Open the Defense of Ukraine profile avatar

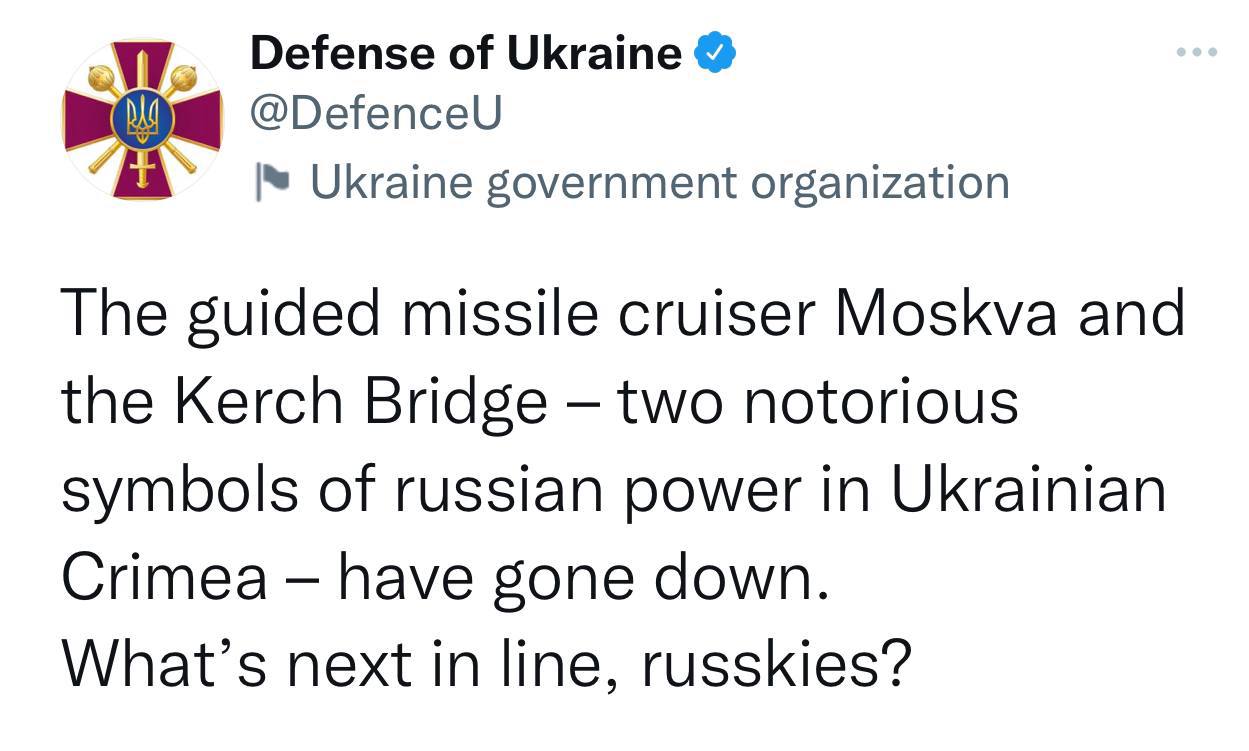142,120
